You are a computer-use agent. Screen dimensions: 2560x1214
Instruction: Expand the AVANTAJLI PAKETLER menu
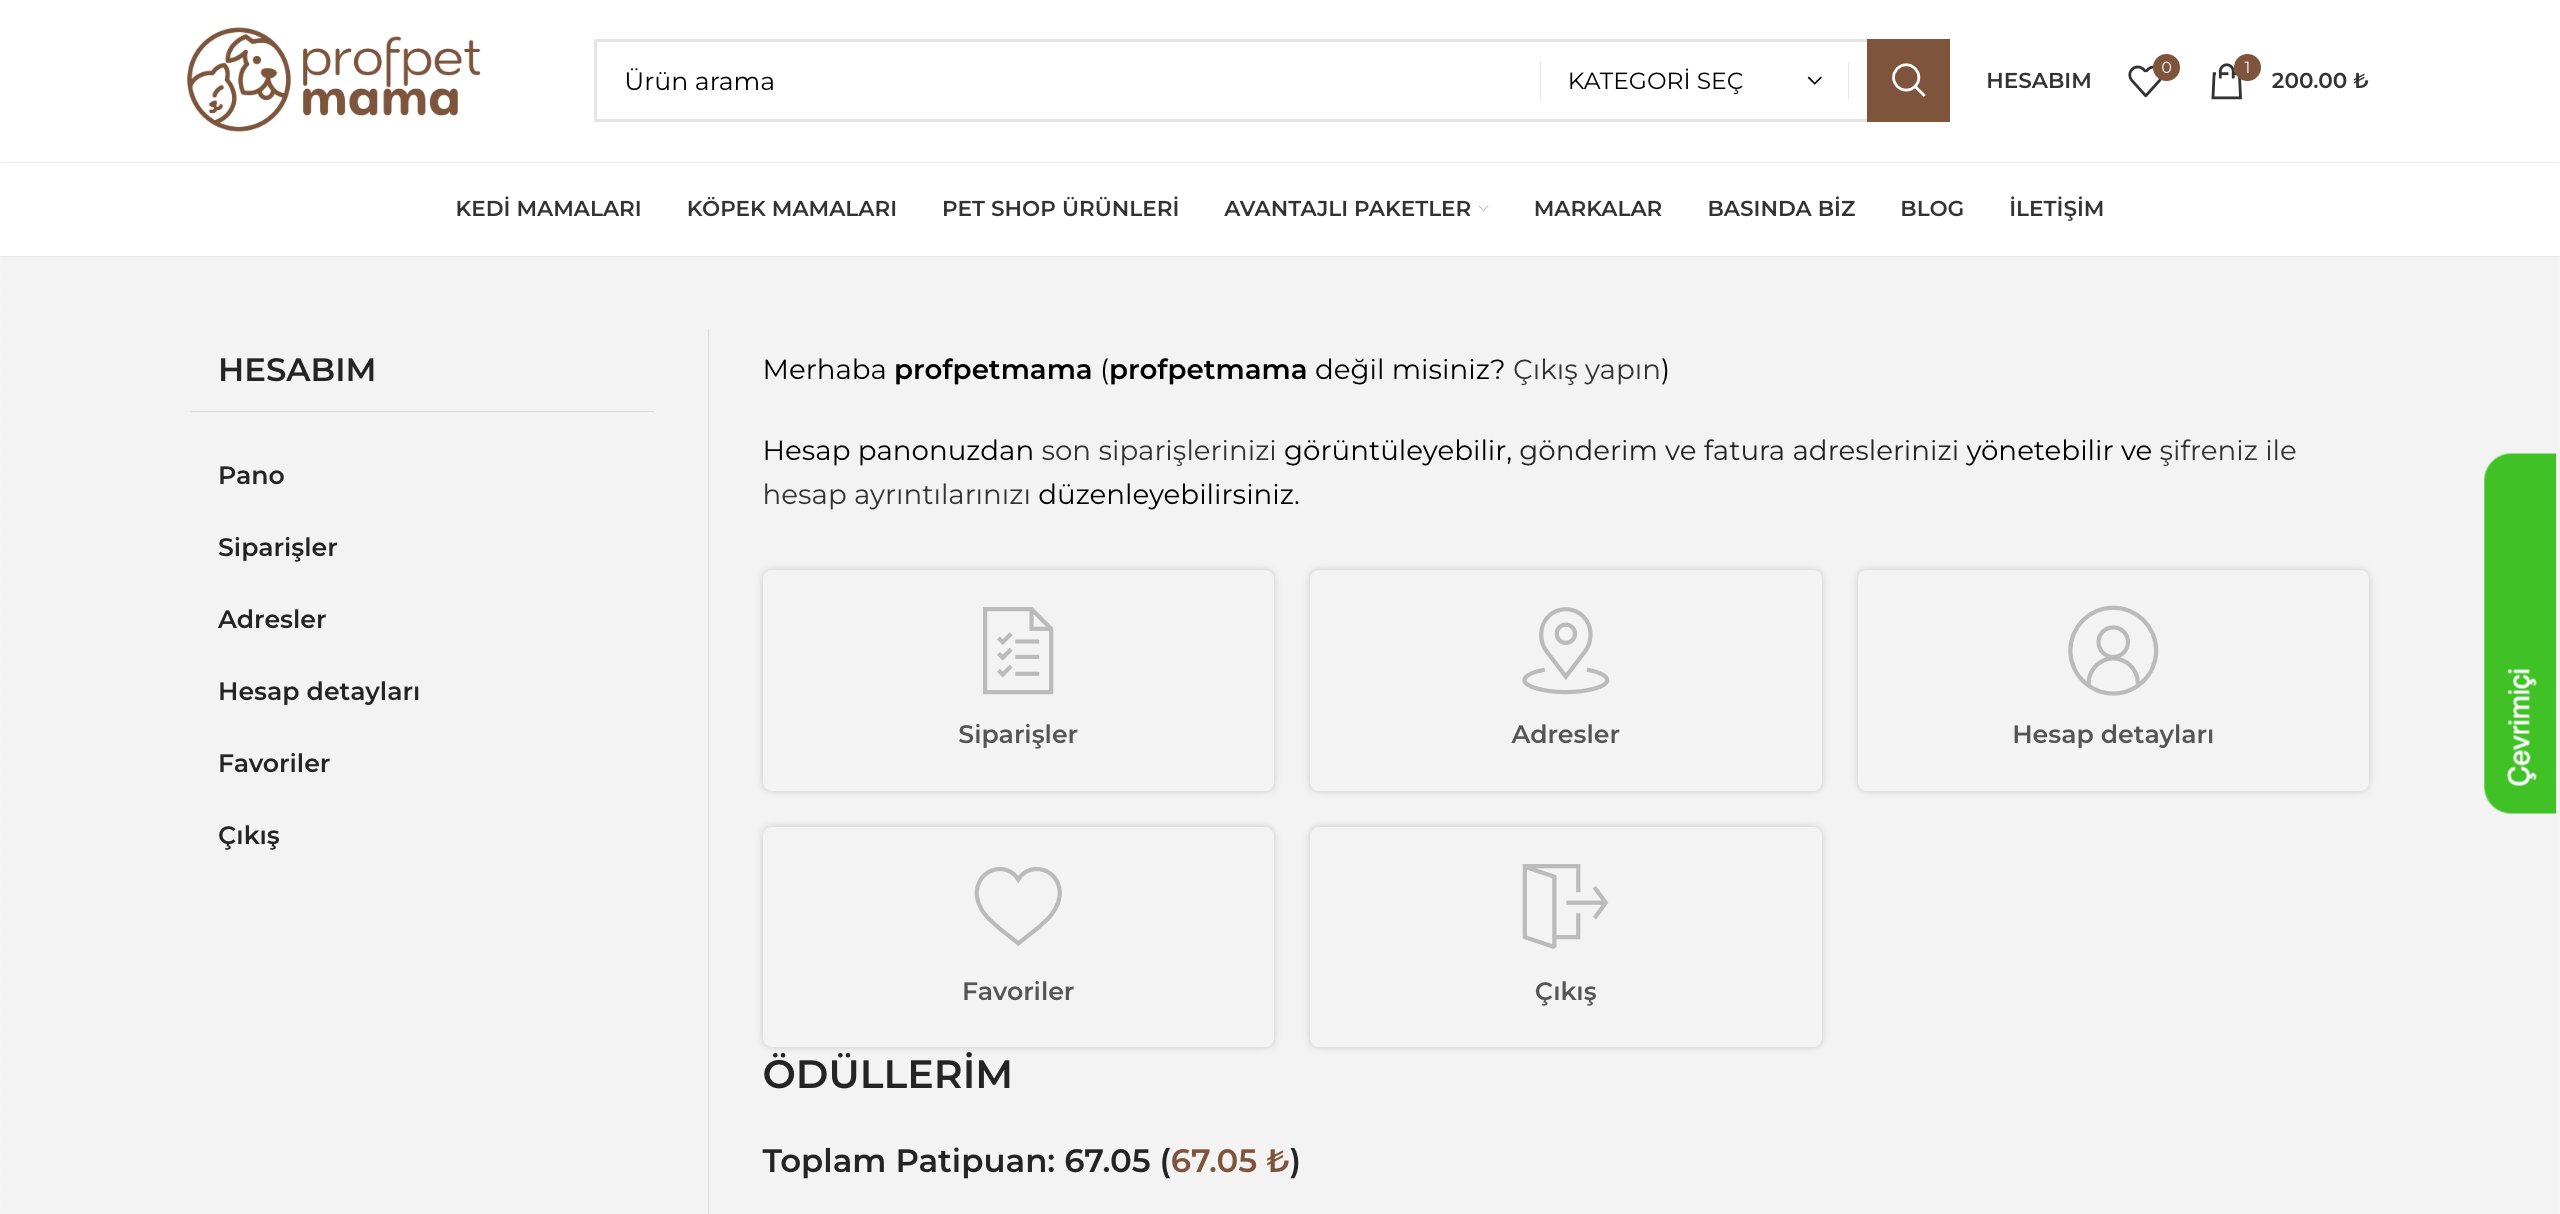click(1355, 208)
